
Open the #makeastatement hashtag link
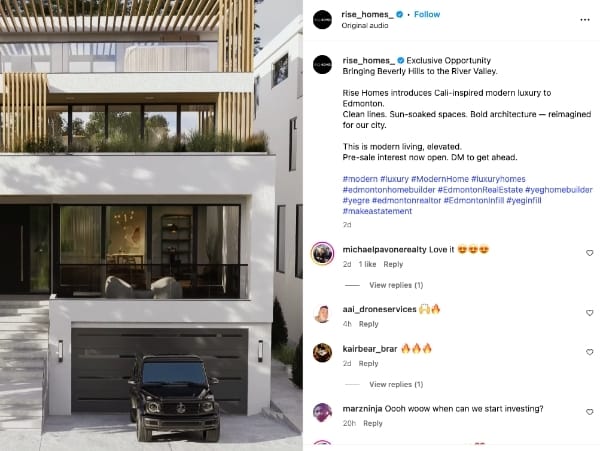point(377,211)
